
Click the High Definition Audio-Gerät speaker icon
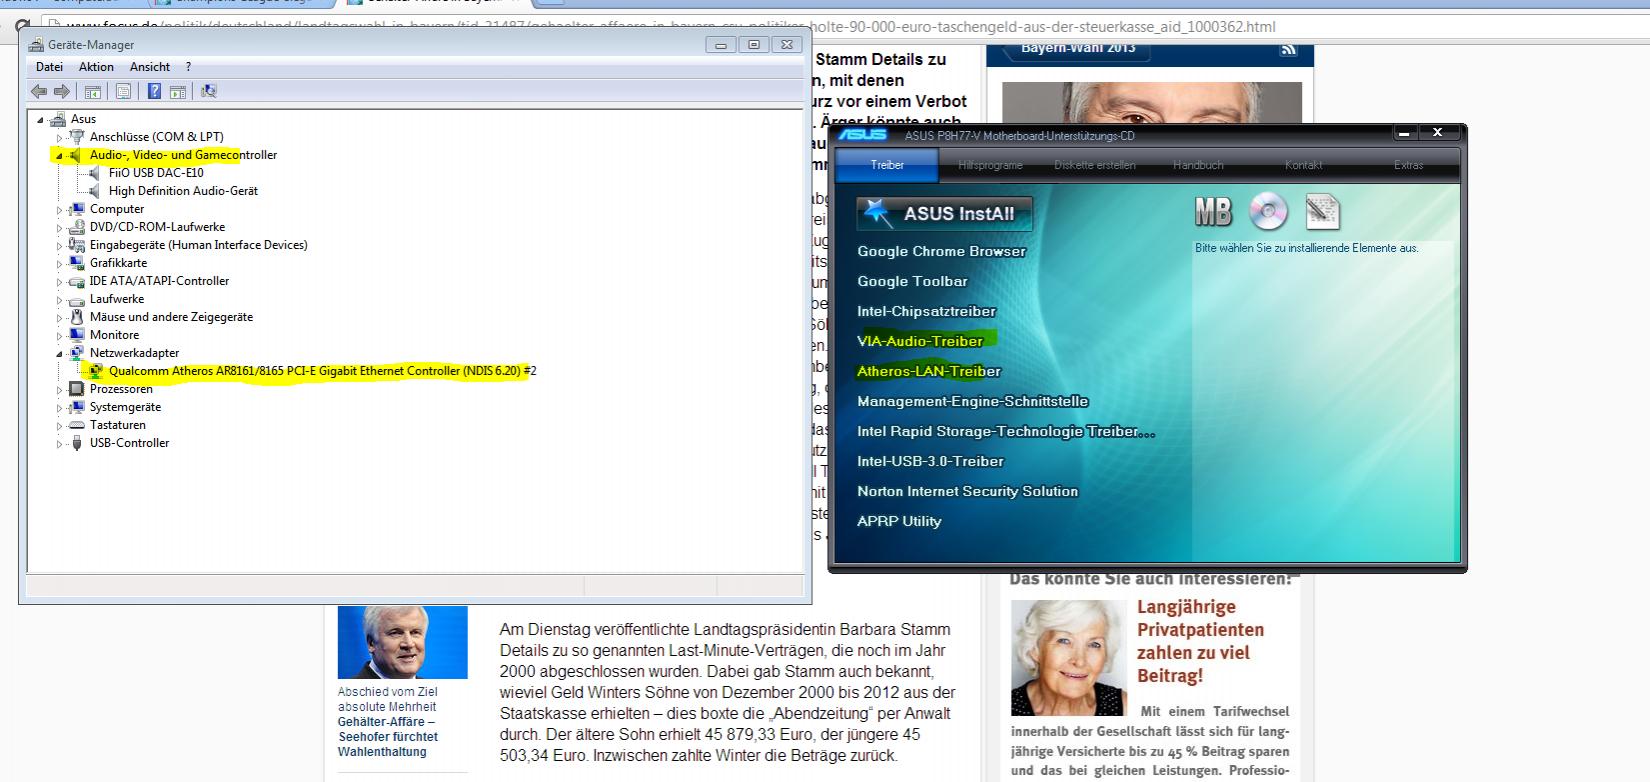point(95,191)
